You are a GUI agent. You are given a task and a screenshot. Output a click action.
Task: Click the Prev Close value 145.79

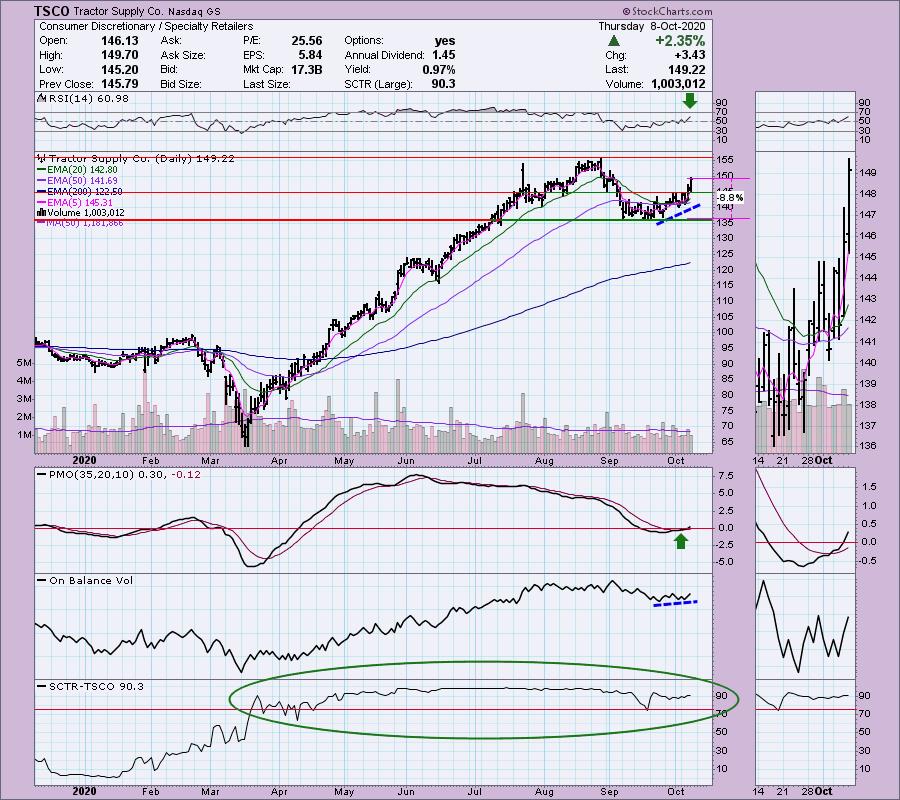(x=119, y=84)
